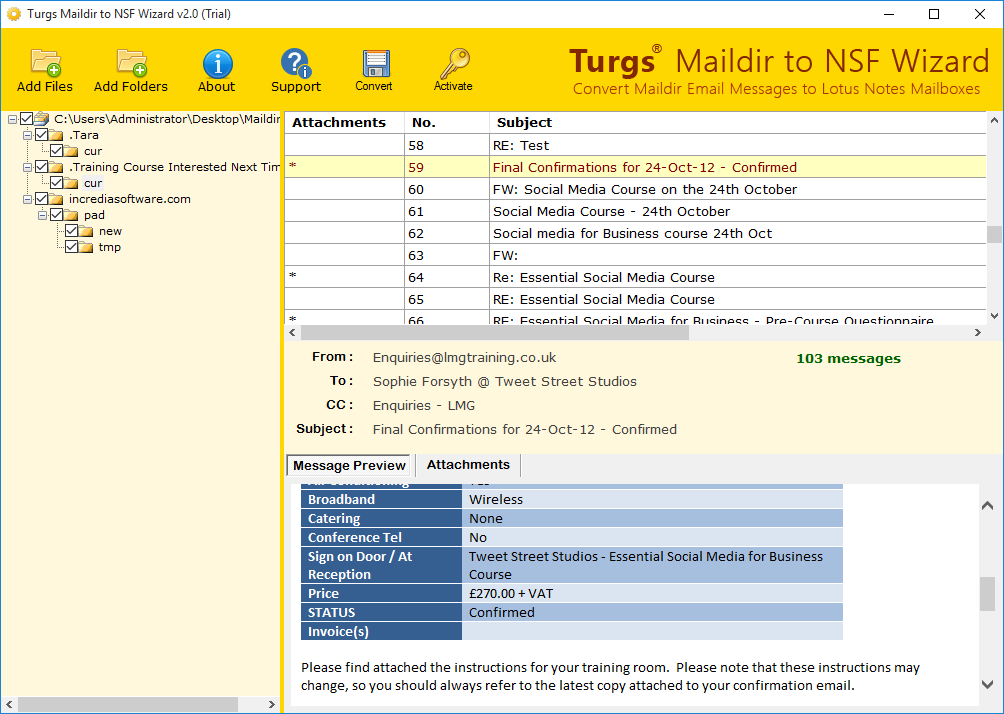Screen dimensions: 1004x714
Task: Uncheck cur checkbox under .Training Course
Action: coord(56,183)
